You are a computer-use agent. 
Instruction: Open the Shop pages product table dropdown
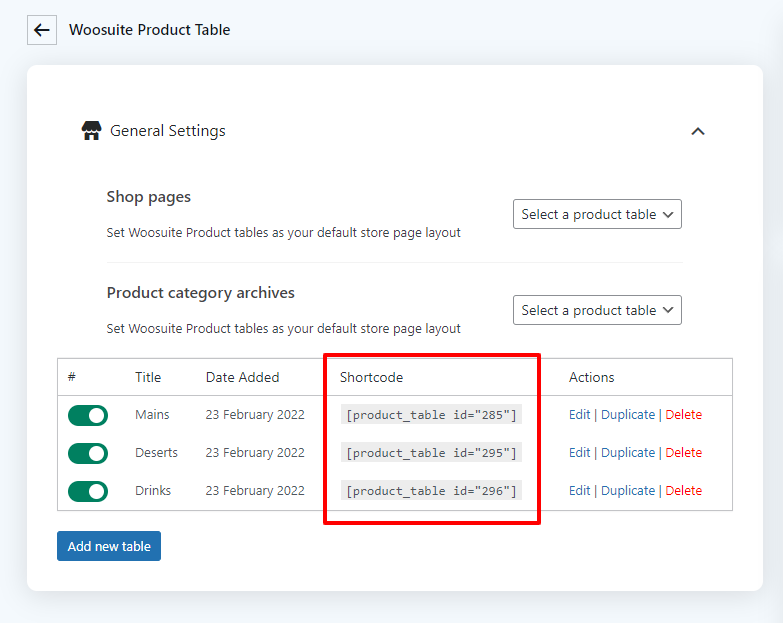(x=597, y=214)
